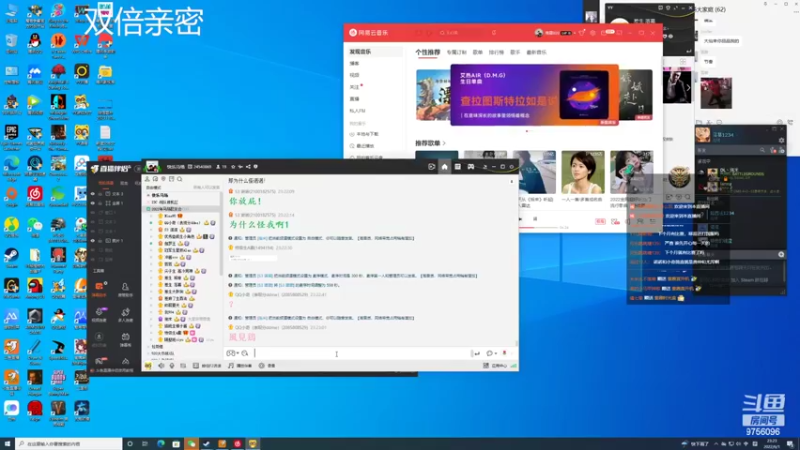The width and height of the screenshot is (800, 450).
Task: Hide the 图片 1 source with its eye icon
Action: pyautogui.click(x=93, y=240)
